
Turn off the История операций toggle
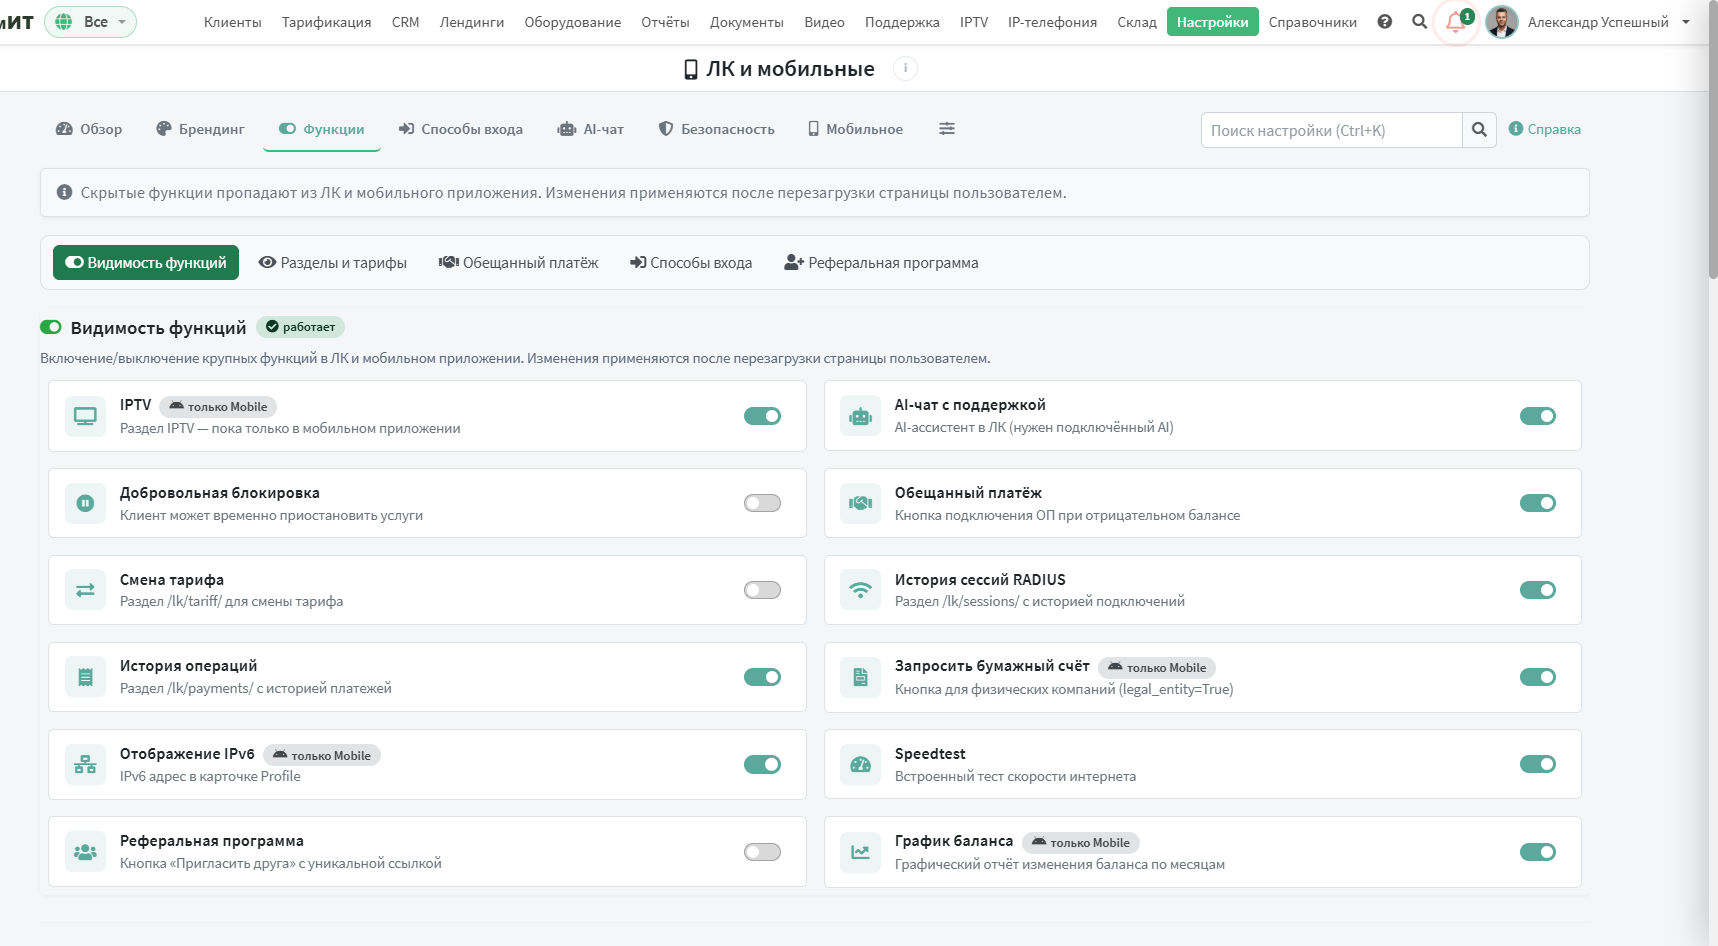click(762, 677)
